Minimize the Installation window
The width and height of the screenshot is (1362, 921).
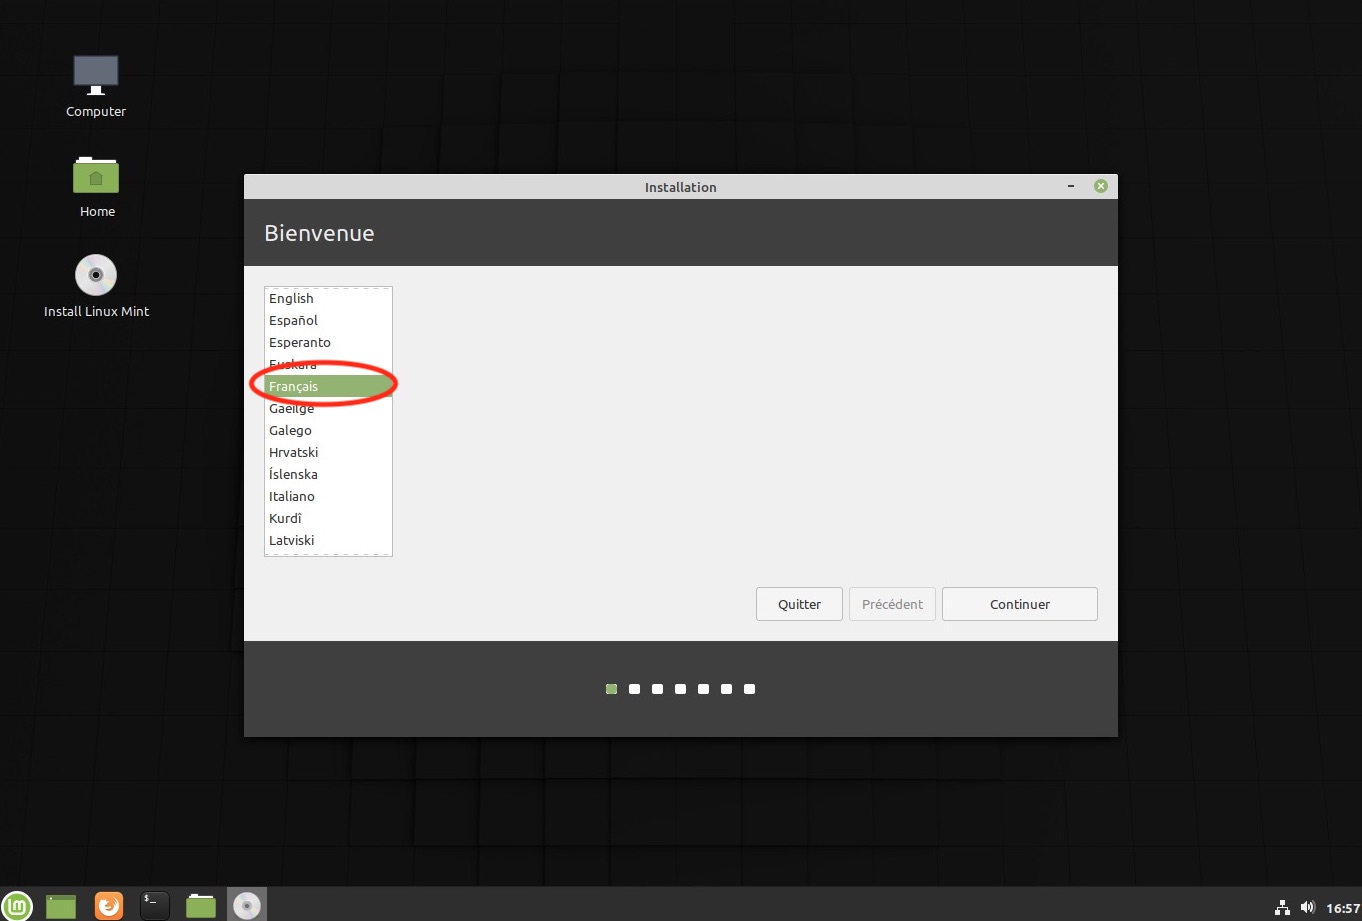(1071, 187)
